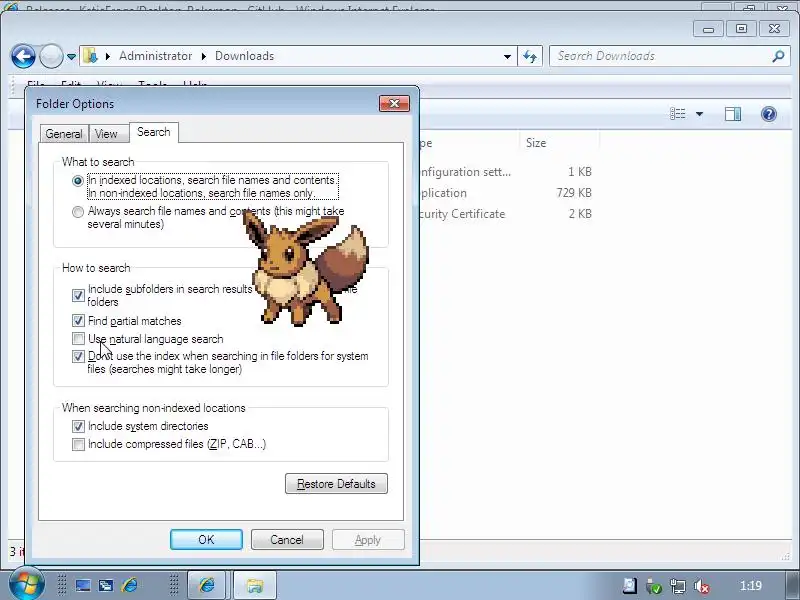Minimize the Downloads Explorer window
The width and height of the screenshot is (800, 600).
click(708, 29)
